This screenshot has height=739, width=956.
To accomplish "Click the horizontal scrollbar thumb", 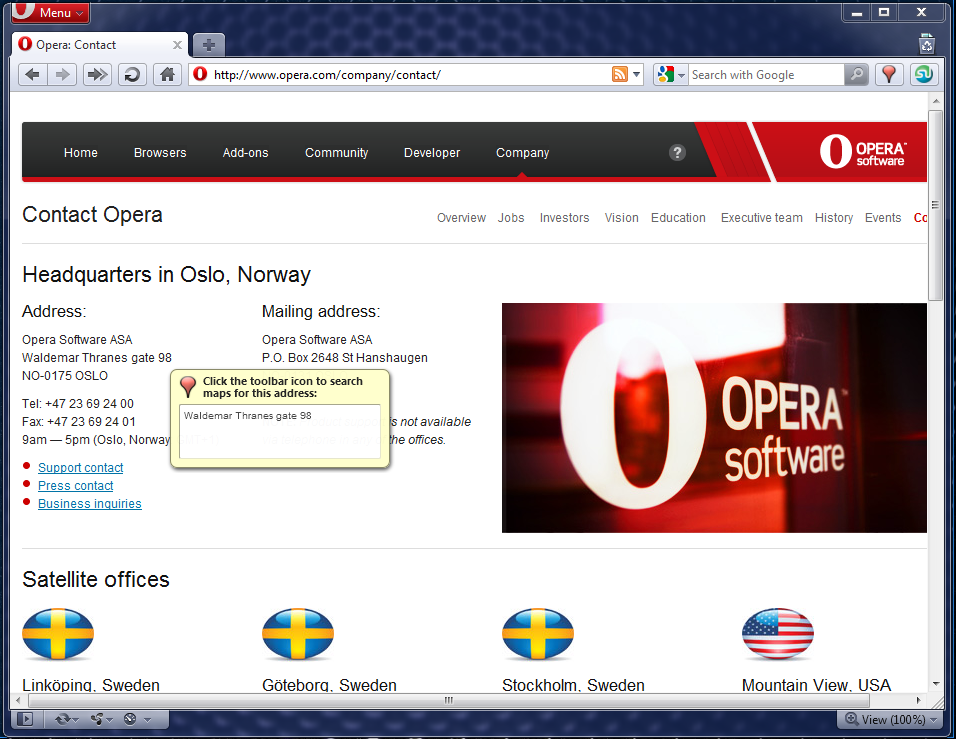I will pyautogui.click(x=449, y=700).
